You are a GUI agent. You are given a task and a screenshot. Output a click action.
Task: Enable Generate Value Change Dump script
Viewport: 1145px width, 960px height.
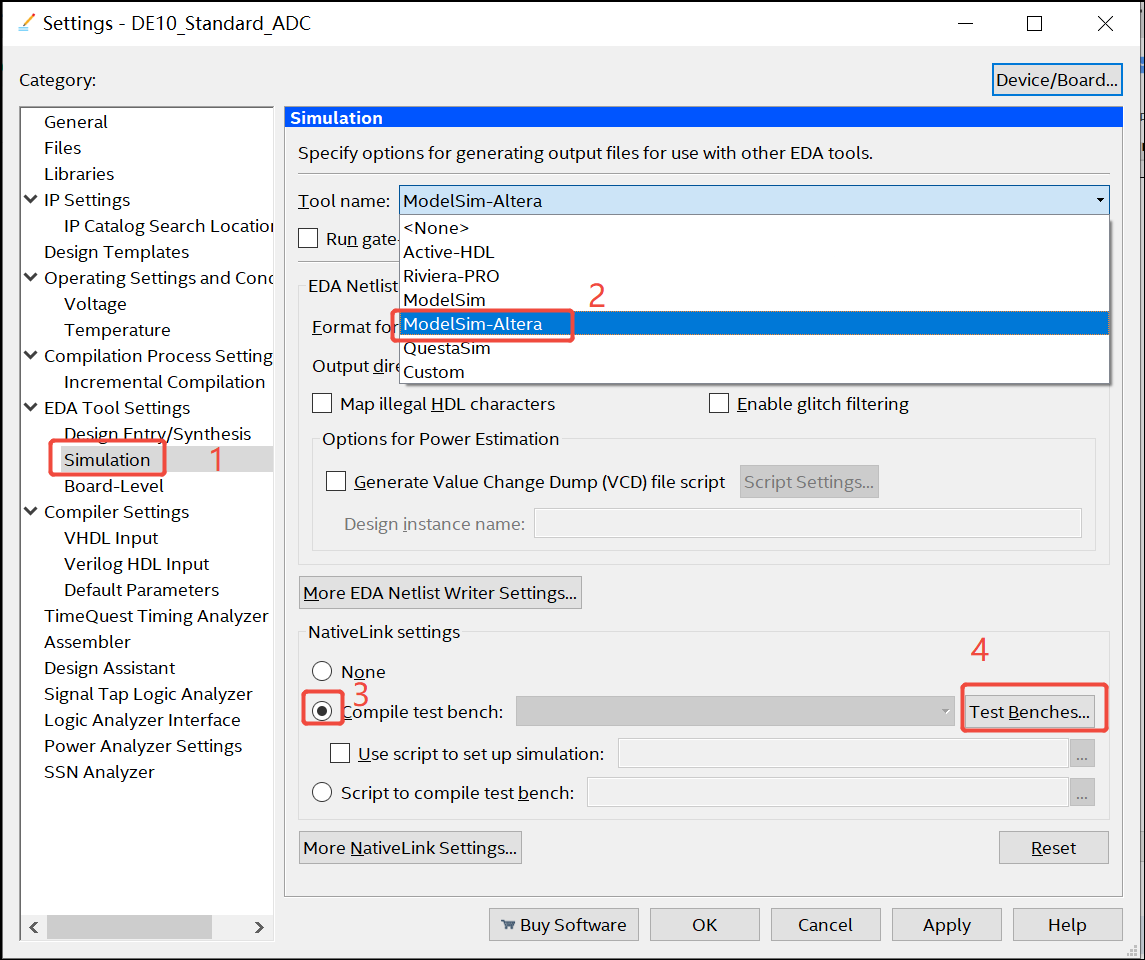[x=336, y=482]
